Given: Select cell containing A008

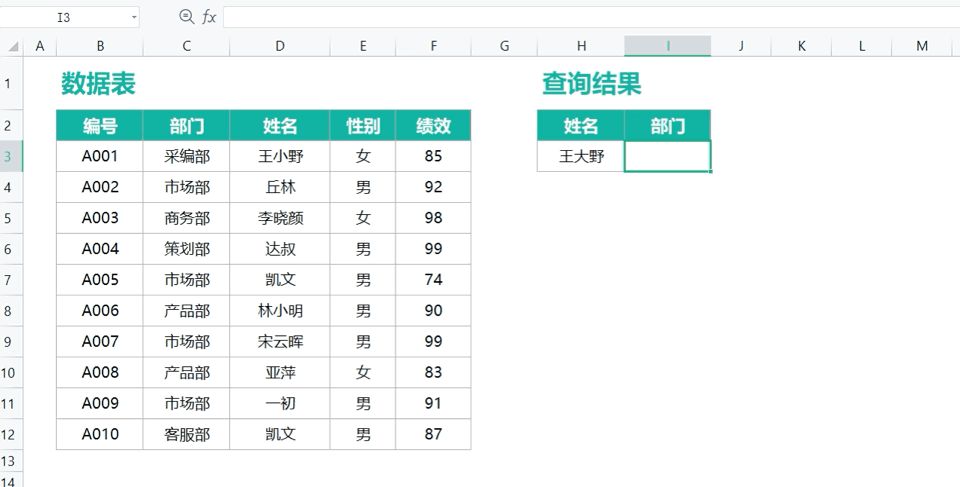Looking at the screenshot, I should [x=100, y=372].
